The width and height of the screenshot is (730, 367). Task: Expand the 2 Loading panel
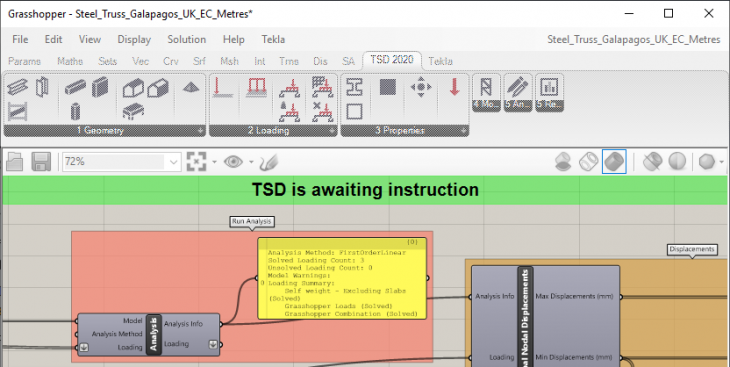[332, 131]
